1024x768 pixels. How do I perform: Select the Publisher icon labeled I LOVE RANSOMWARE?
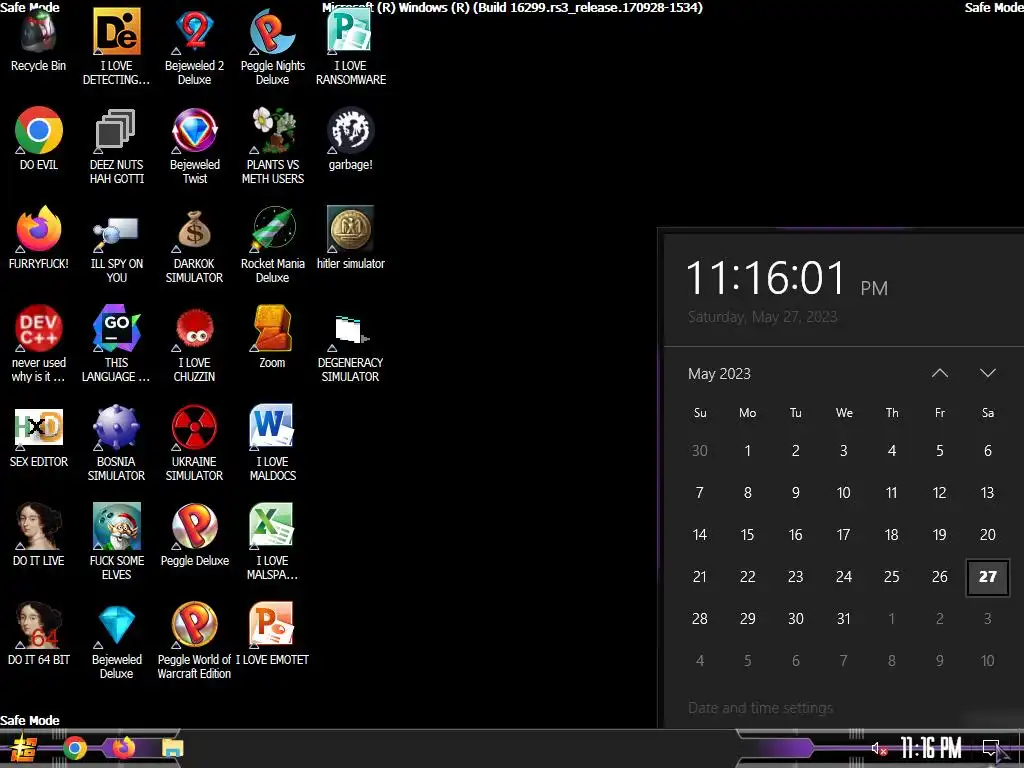coord(350,31)
